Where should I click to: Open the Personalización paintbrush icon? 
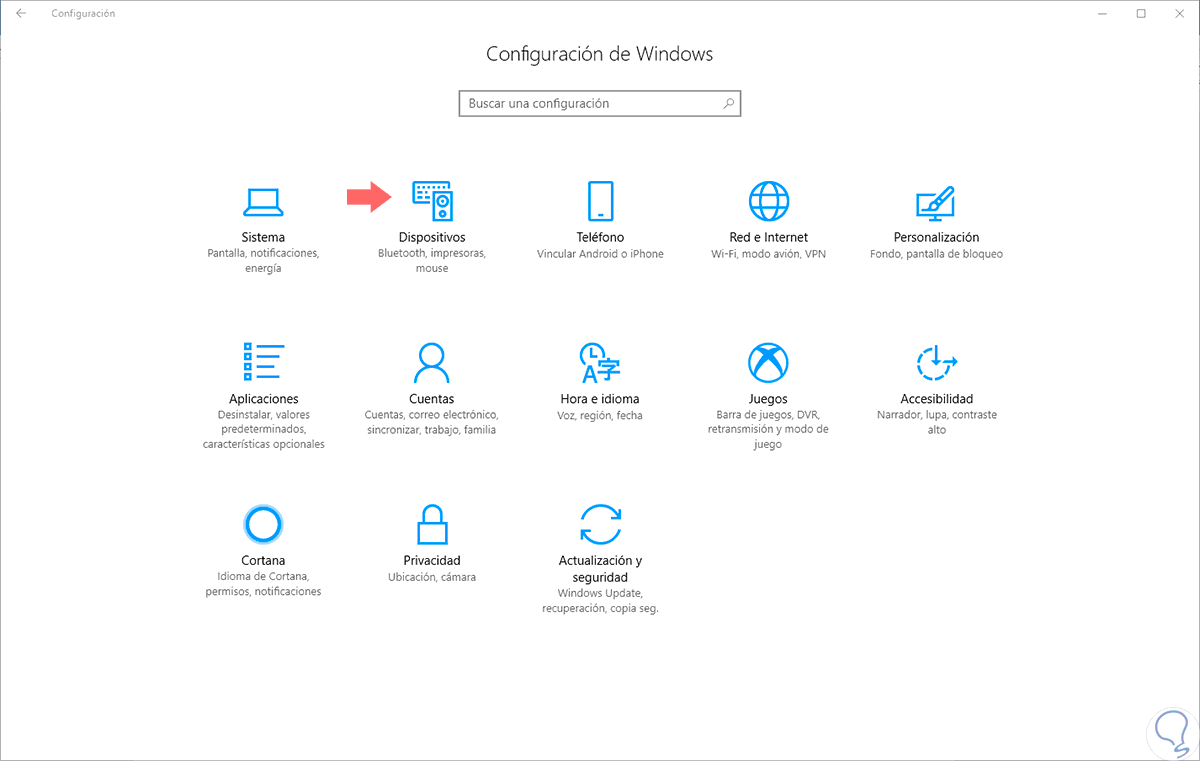click(x=936, y=203)
